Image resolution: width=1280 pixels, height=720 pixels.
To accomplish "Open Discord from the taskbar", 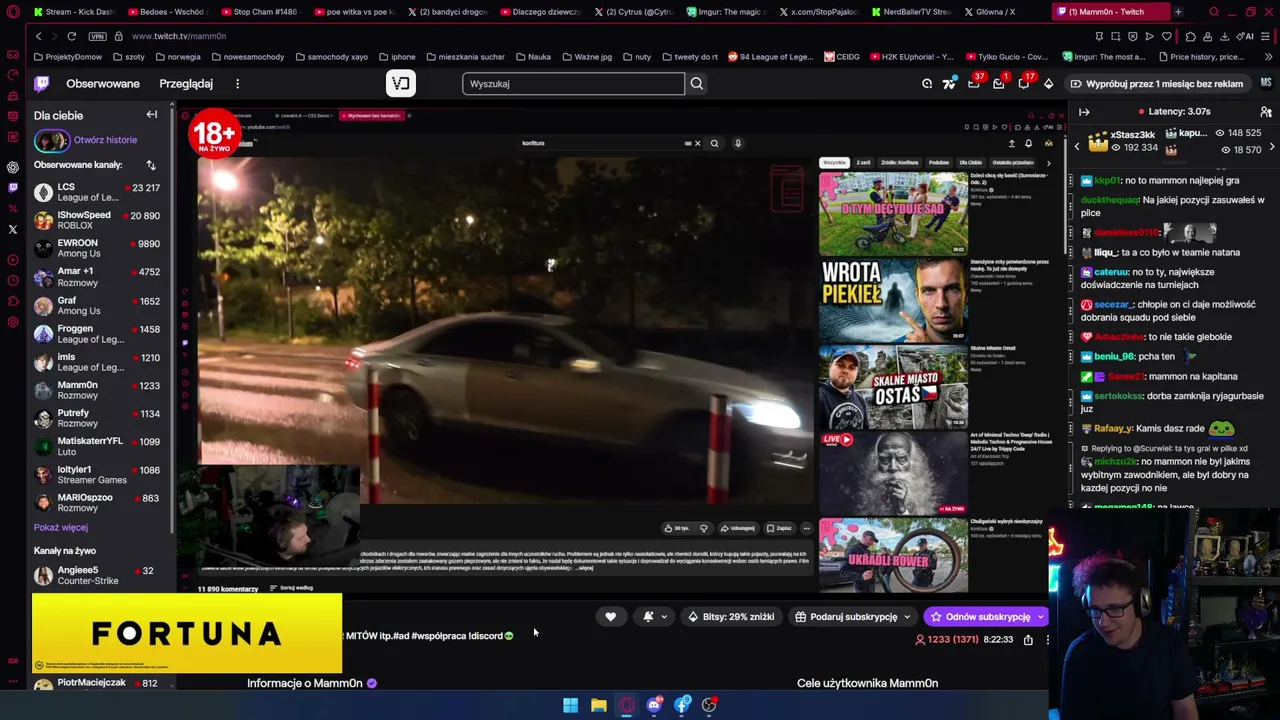I will coord(654,705).
